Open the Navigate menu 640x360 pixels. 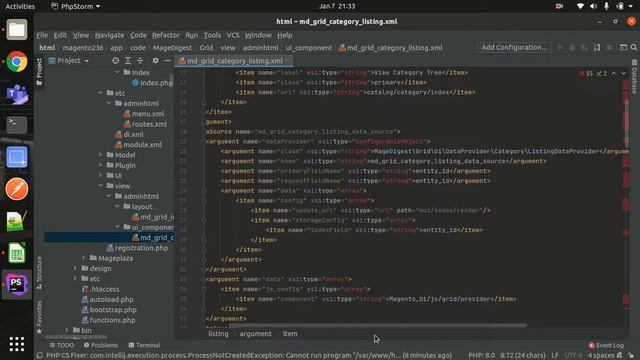point(109,35)
